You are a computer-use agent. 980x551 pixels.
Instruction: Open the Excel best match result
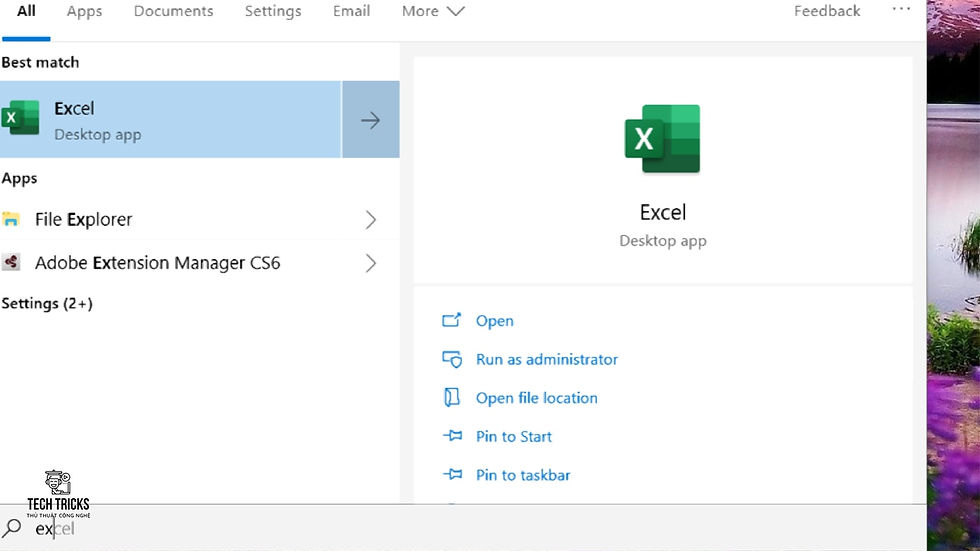[x=170, y=119]
